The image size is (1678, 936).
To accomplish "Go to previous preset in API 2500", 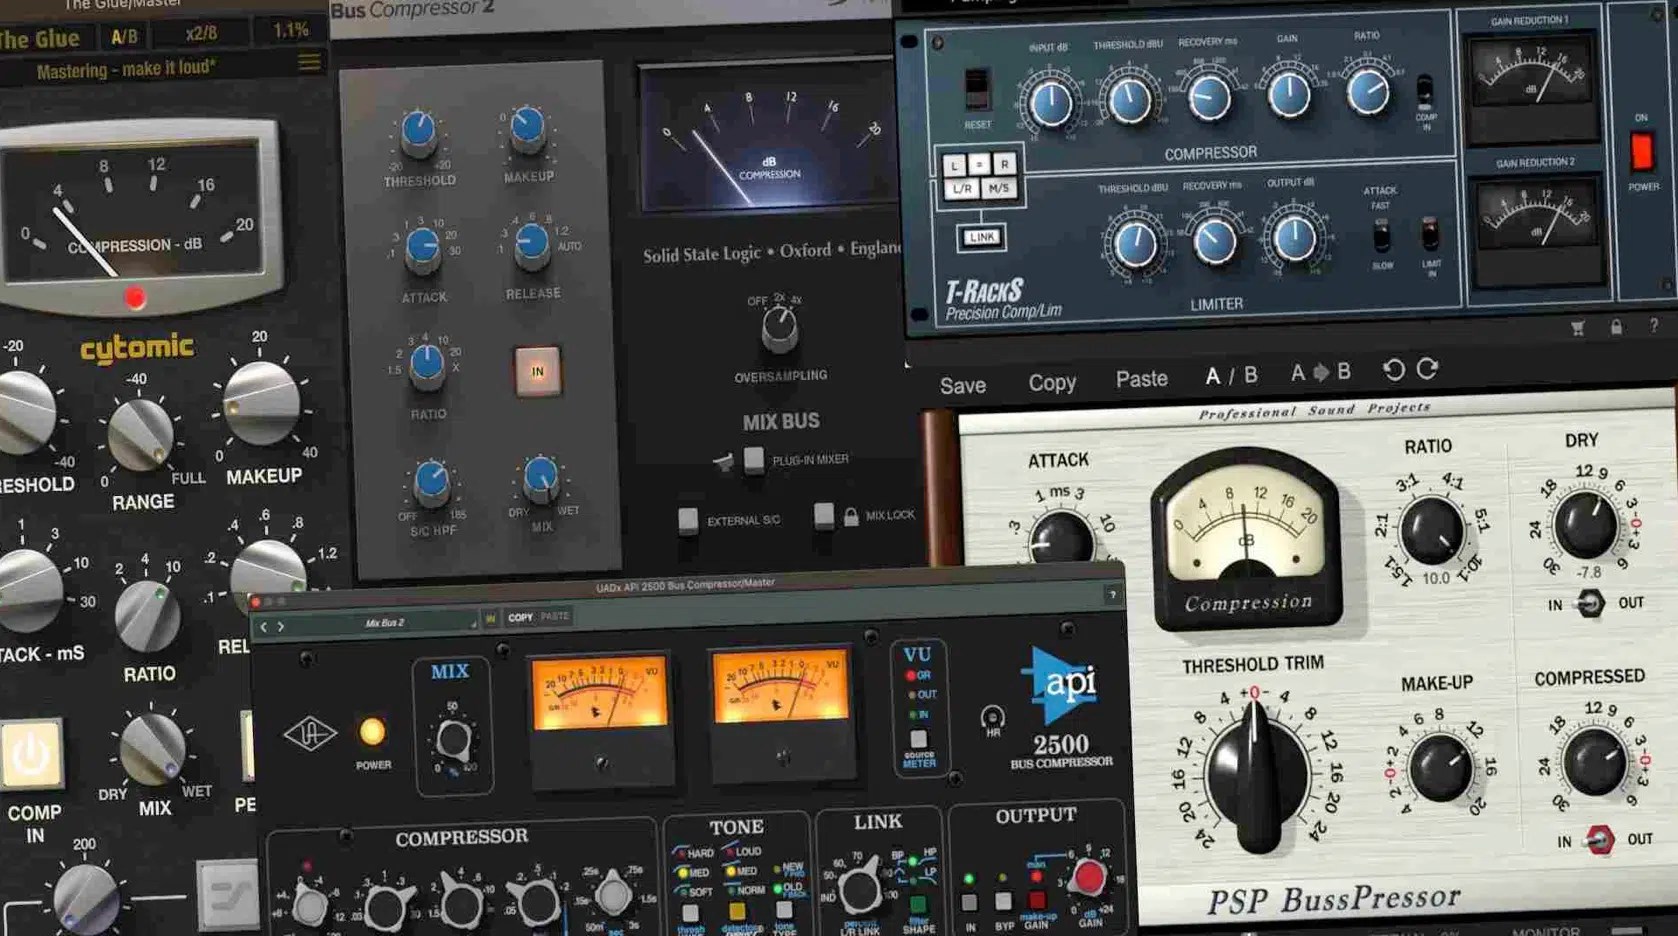I will [264, 627].
